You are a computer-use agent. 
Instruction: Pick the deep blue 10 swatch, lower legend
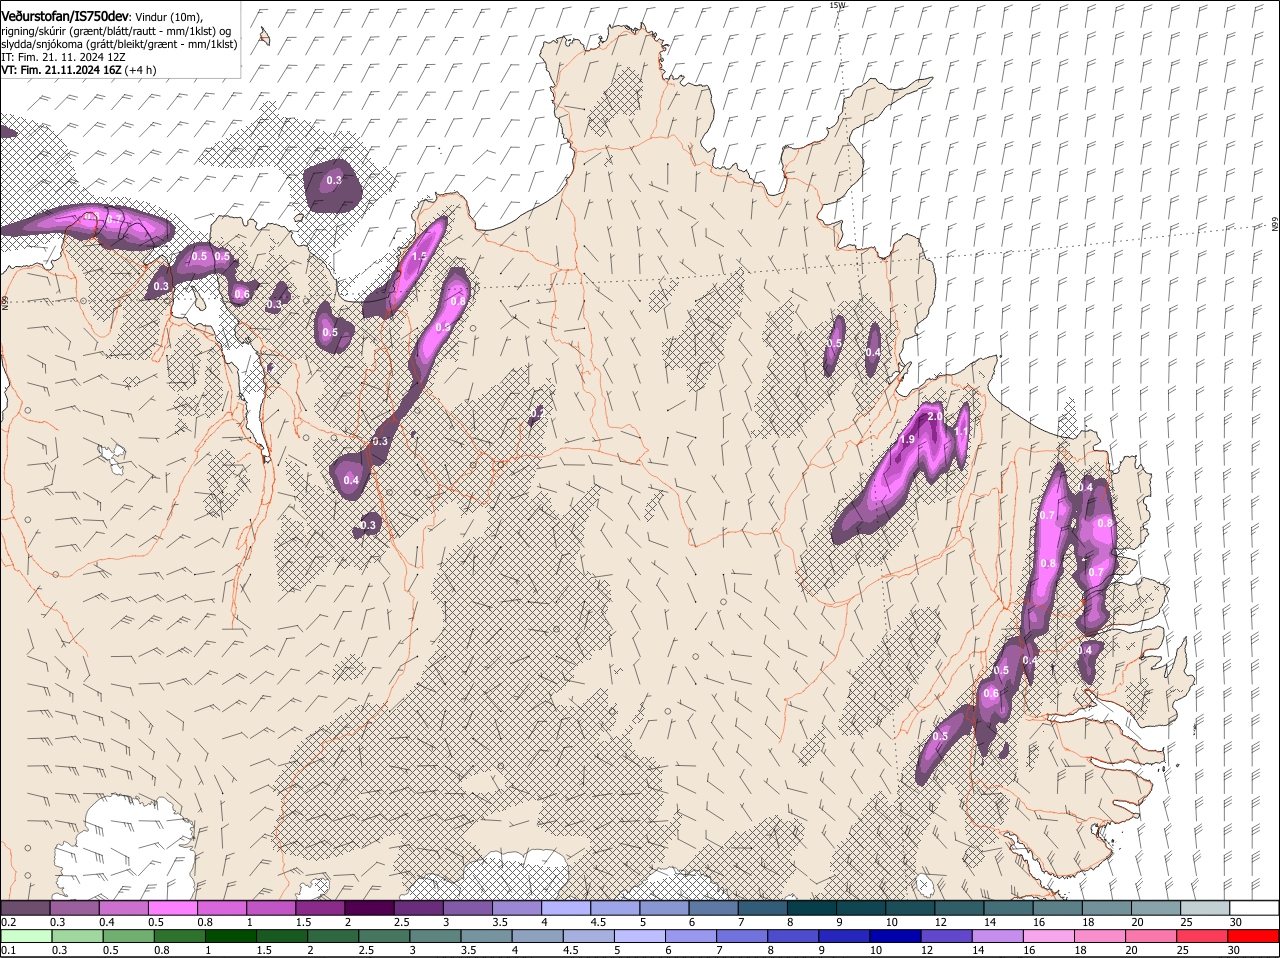pos(896,936)
